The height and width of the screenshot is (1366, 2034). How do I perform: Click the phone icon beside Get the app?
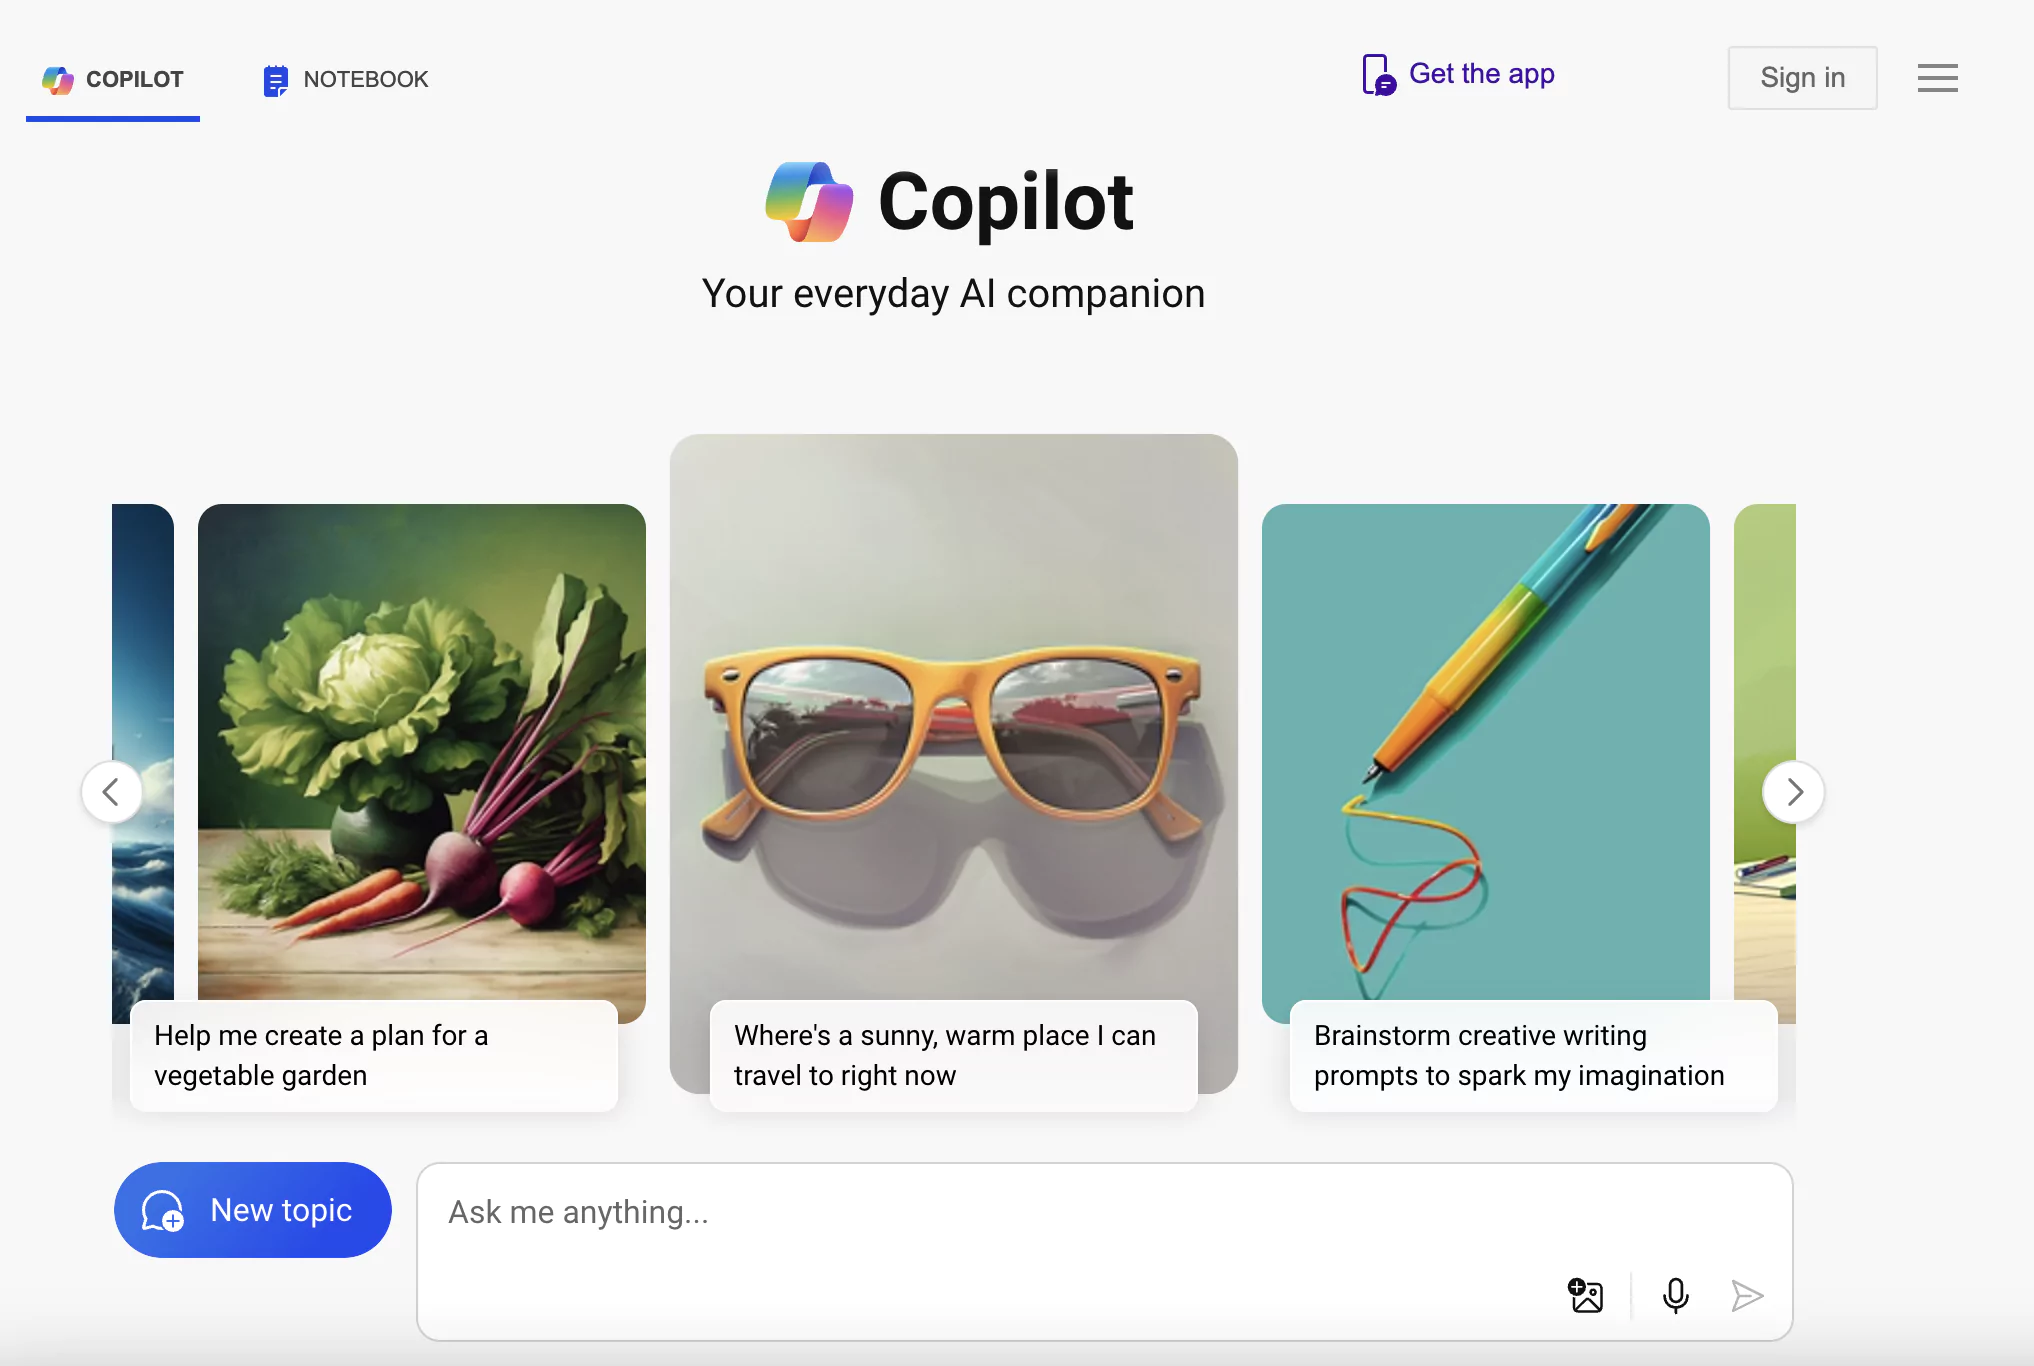click(1379, 75)
